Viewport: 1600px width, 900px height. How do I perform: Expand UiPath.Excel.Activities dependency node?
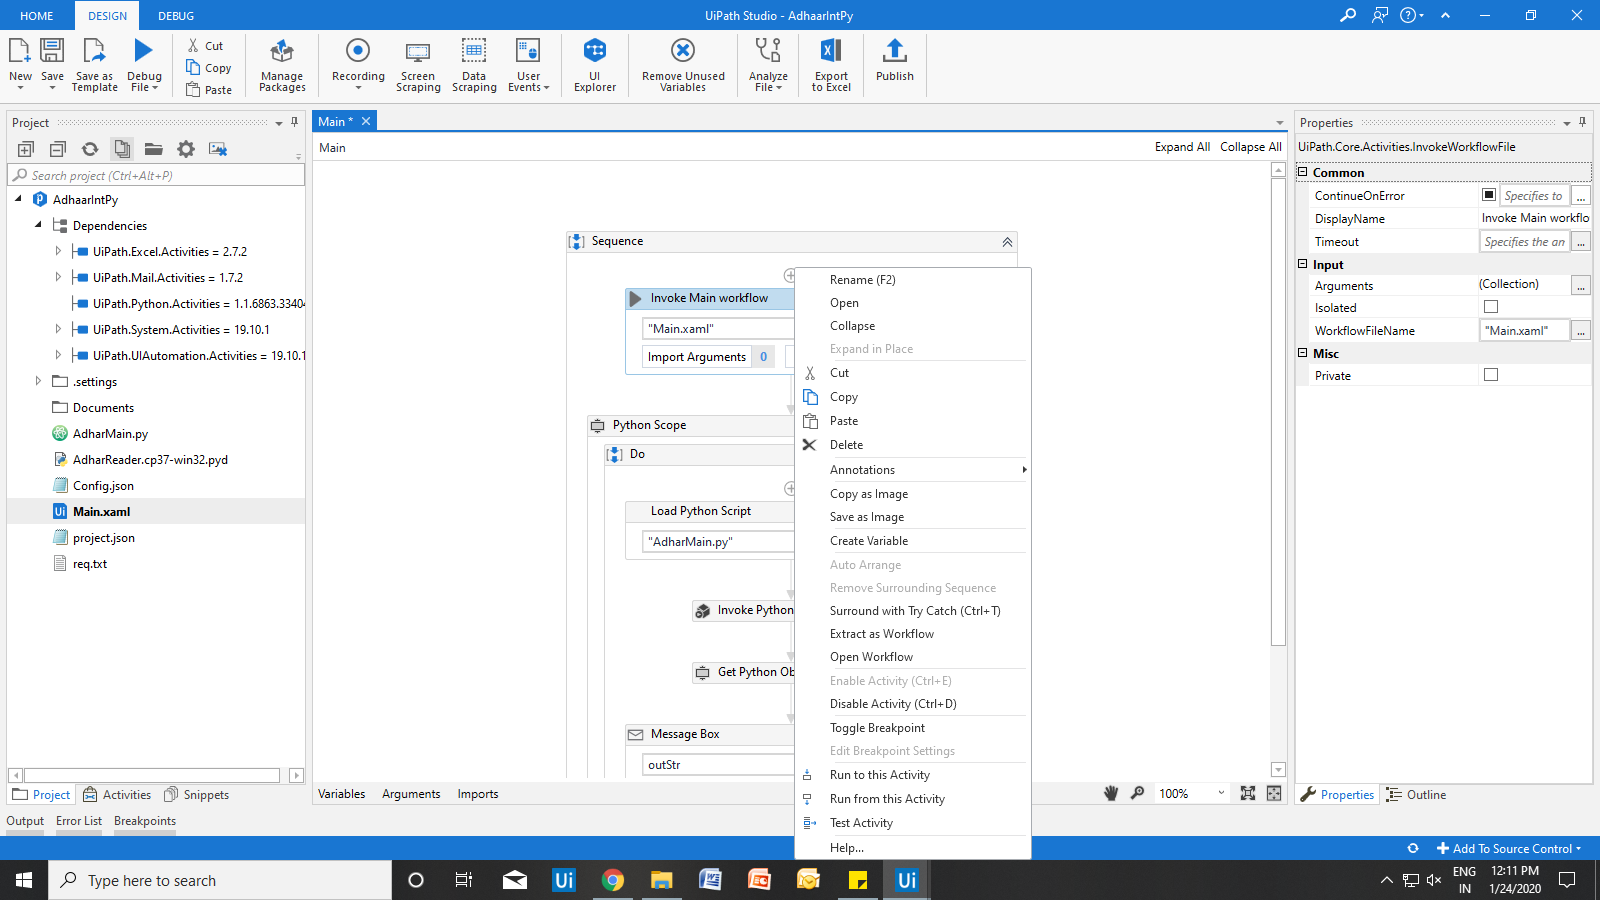tap(58, 252)
